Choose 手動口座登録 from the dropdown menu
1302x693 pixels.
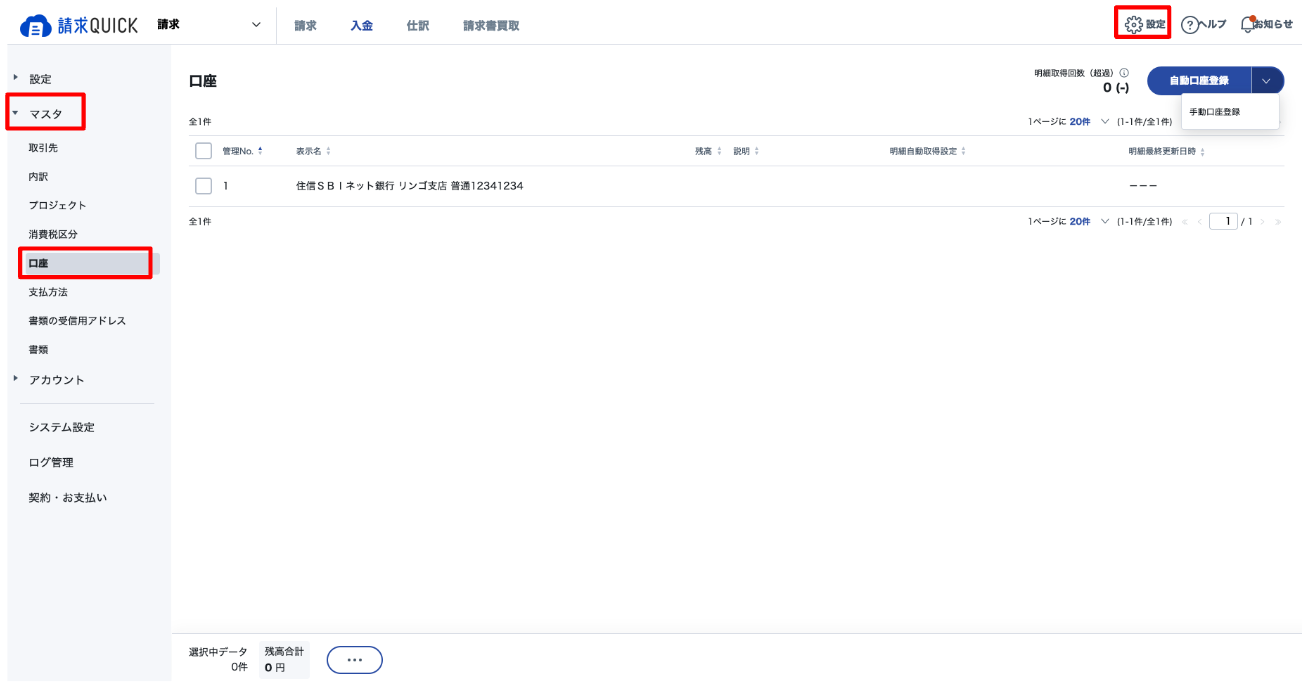(1229, 112)
